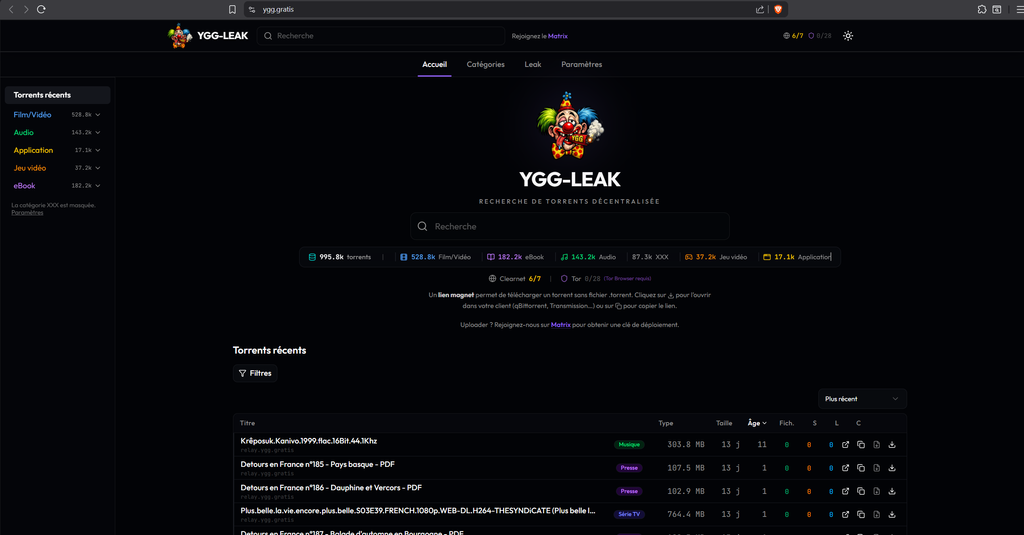The height and width of the screenshot is (535, 1024).
Task: Click the 37.2k Jeu vidéo stat chip
Action: coord(716,257)
